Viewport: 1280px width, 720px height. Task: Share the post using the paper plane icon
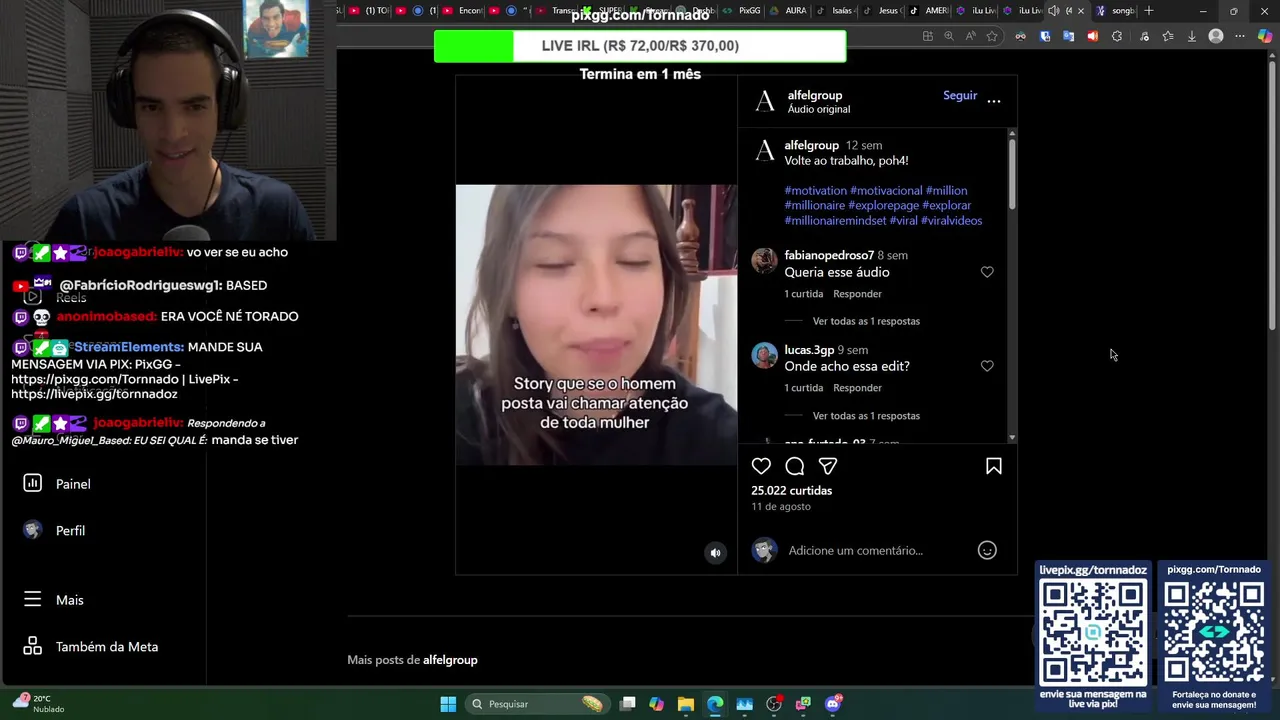tap(828, 466)
